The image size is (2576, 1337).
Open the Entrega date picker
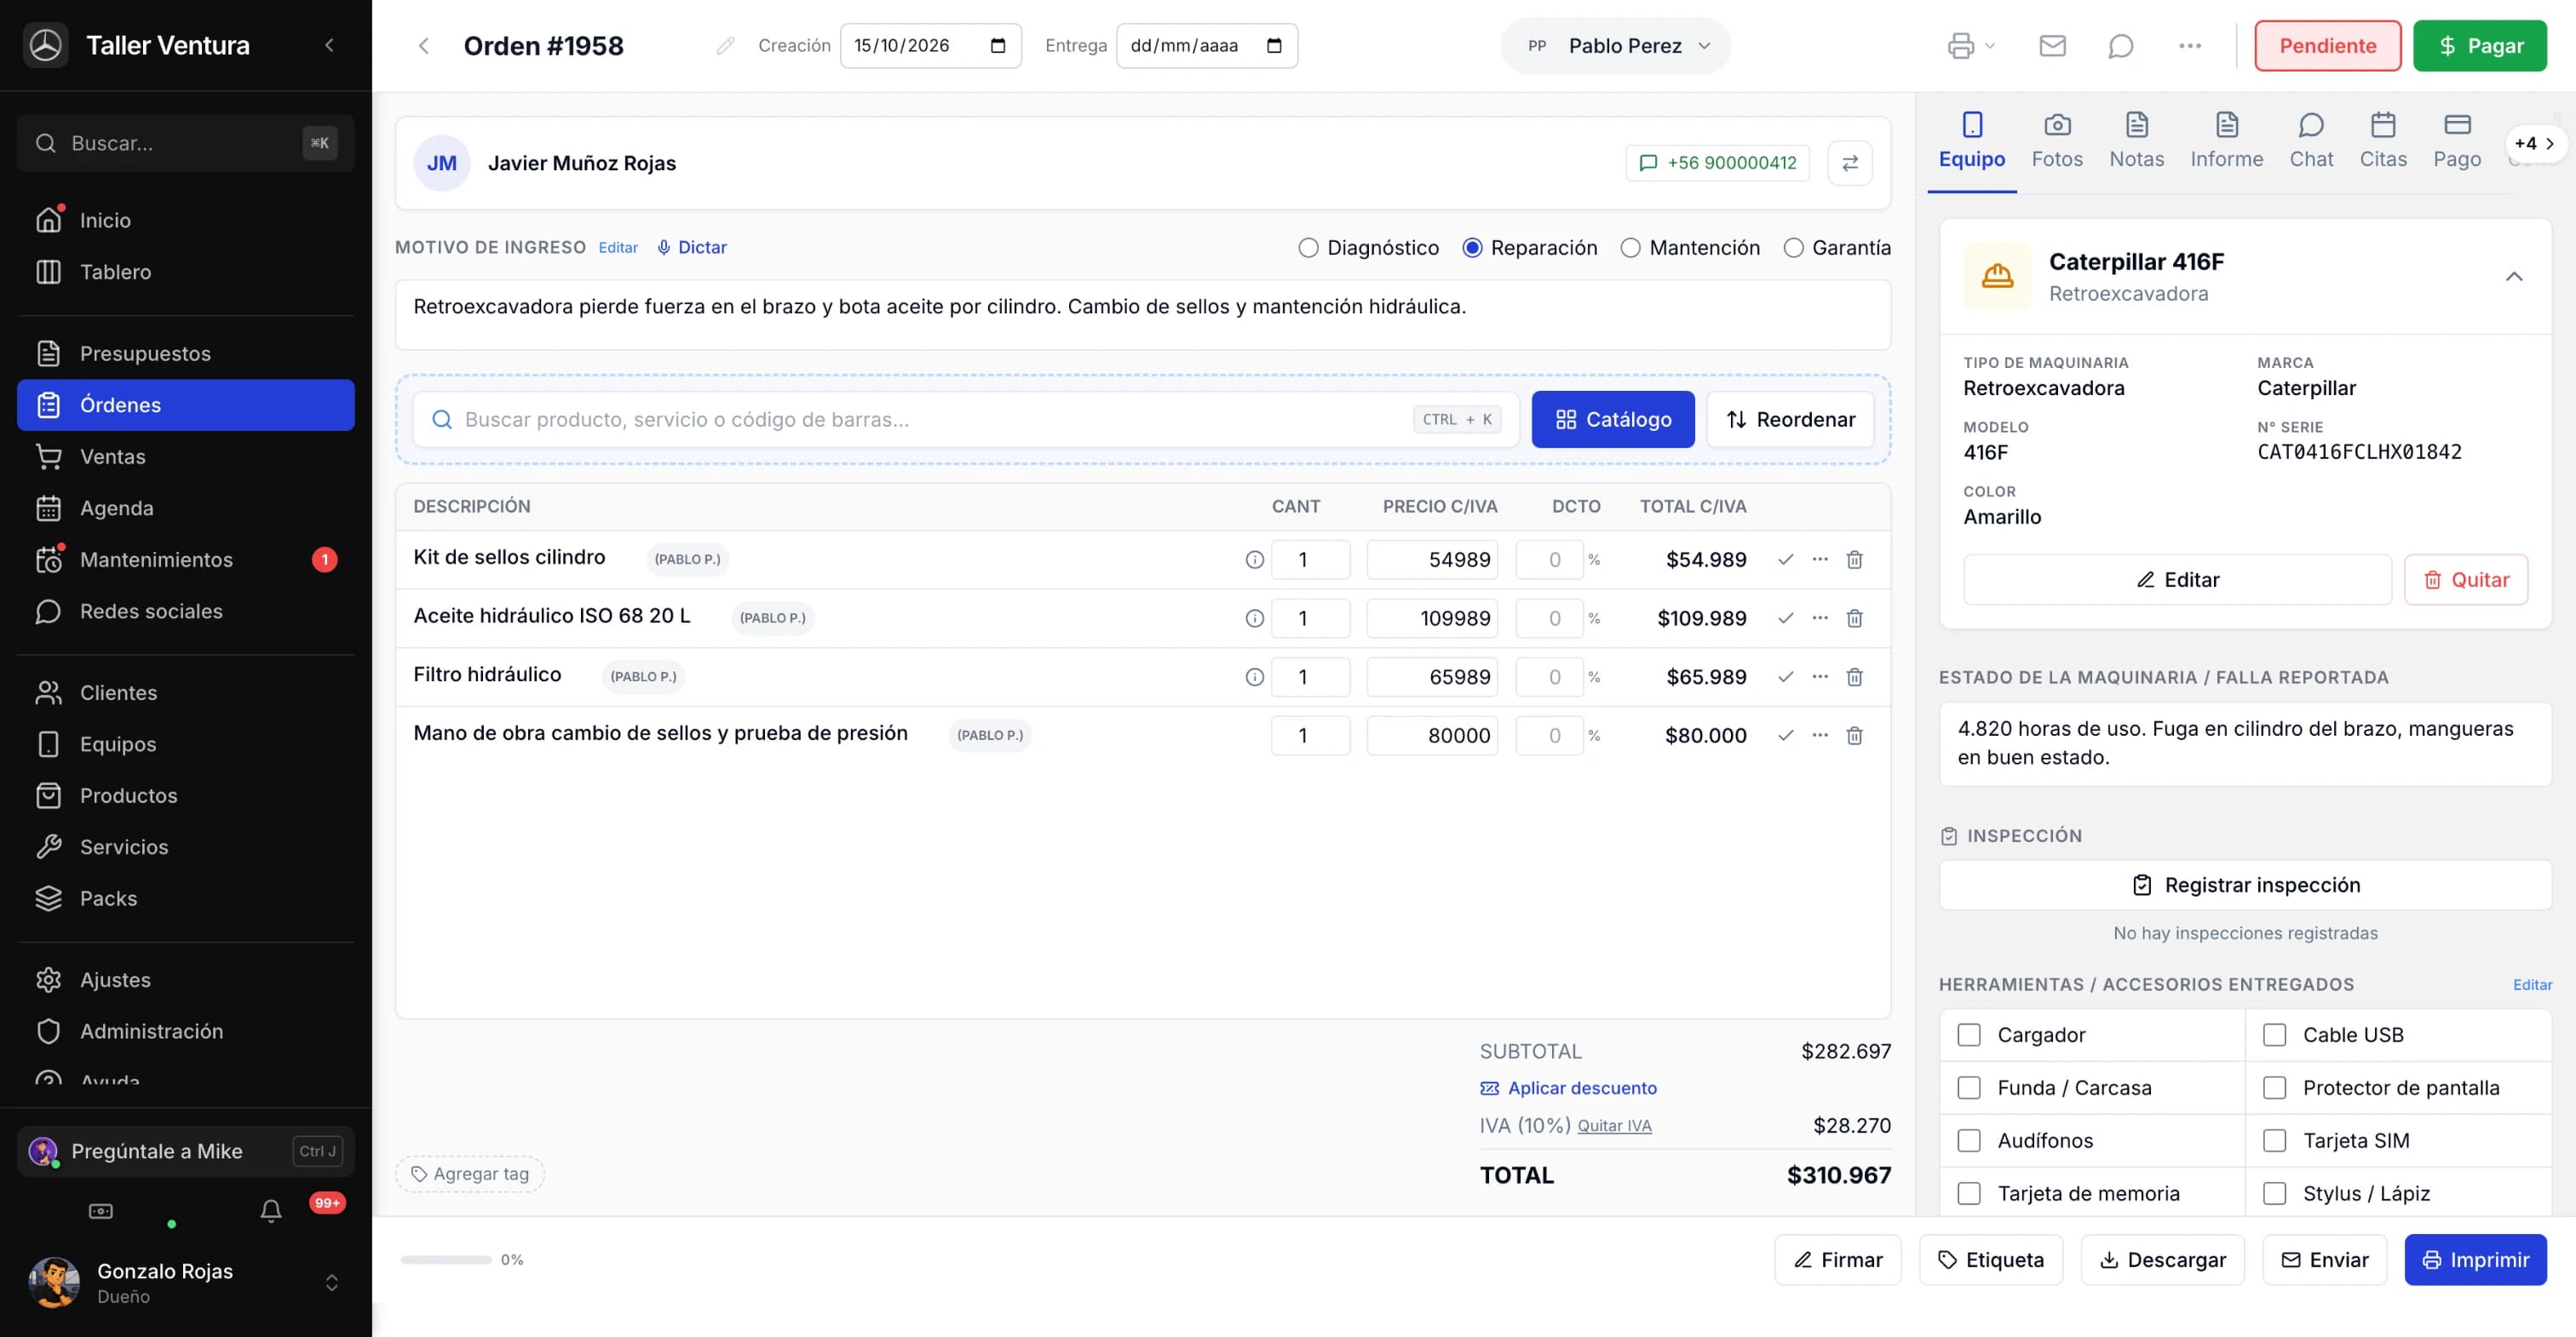[1273, 46]
